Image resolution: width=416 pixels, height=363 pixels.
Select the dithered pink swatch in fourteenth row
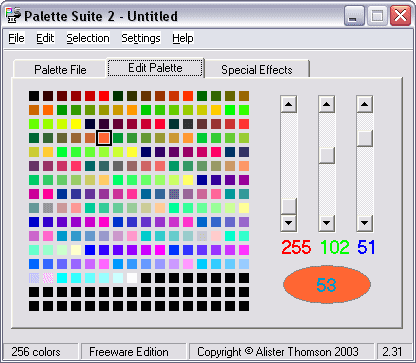click(x=48, y=278)
